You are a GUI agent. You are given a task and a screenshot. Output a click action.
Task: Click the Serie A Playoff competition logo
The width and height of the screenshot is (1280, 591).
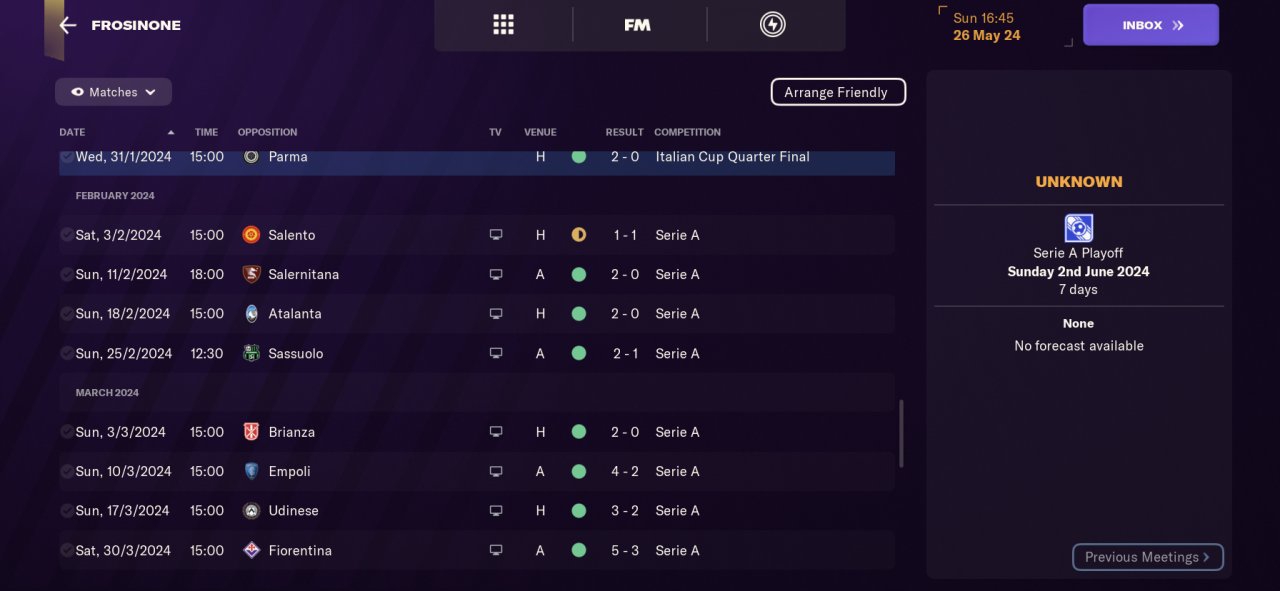1078,228
